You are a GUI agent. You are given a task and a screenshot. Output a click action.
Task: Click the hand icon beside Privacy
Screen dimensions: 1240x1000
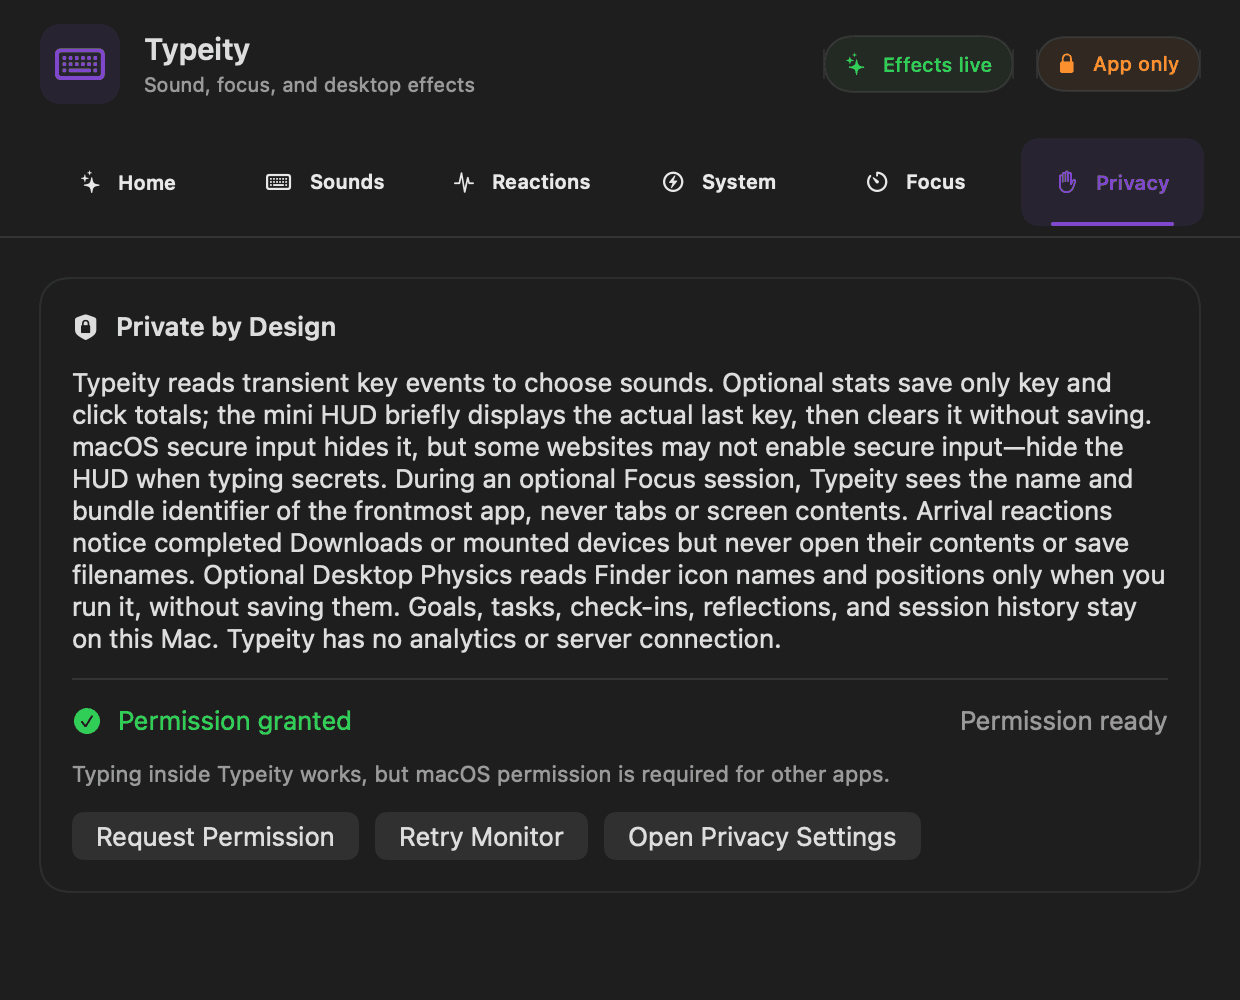[x=1067, y=182]
